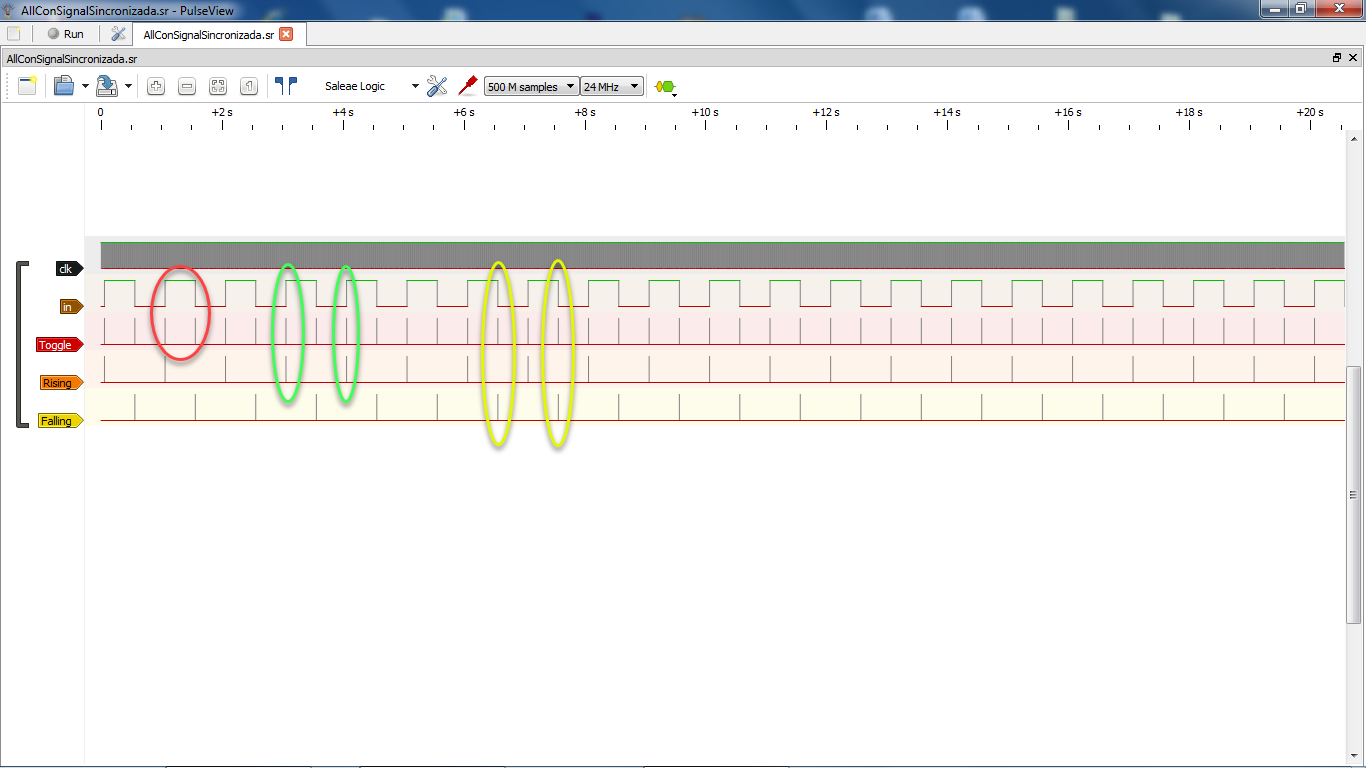This screenshot has width=1366, height=768.
Task: Open the settings wrench icon beside Run
Action: coord(118,34)
